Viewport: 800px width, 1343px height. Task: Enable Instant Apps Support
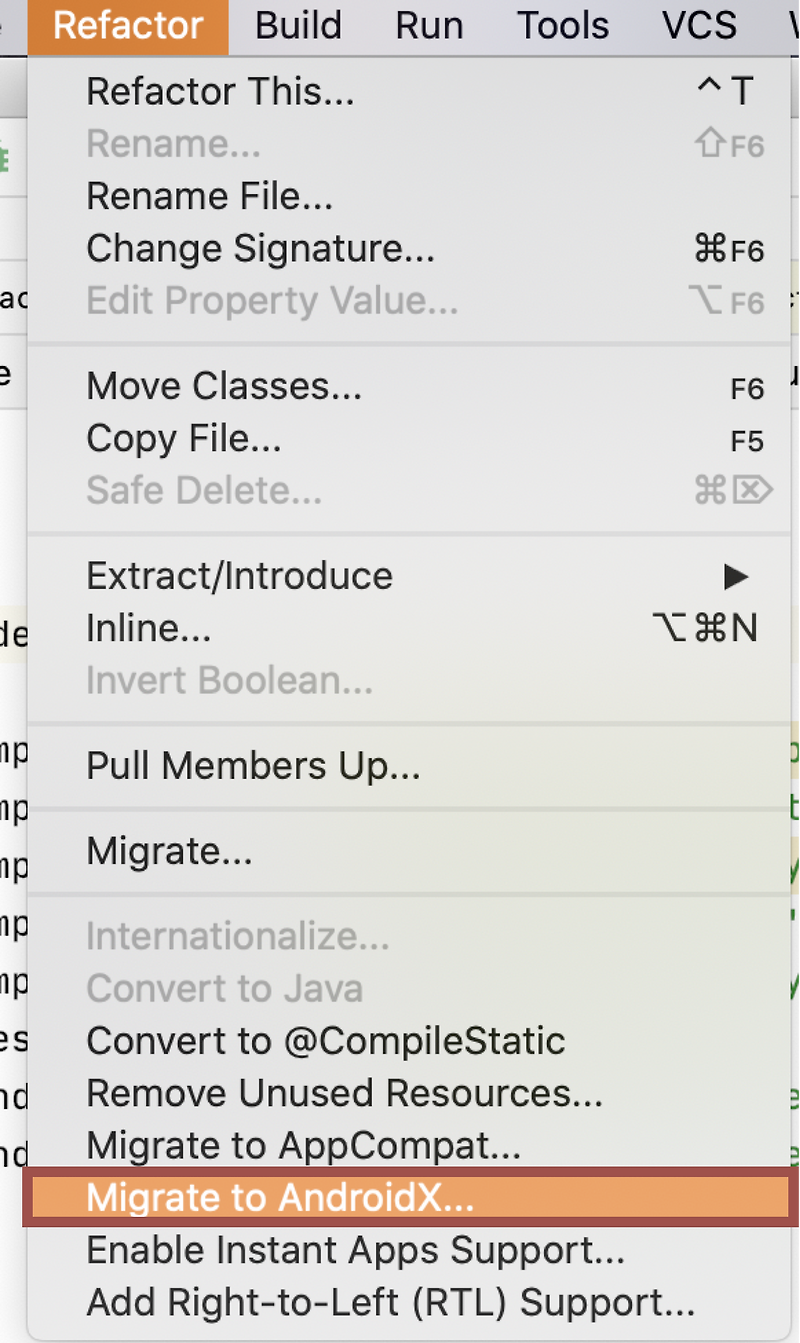coord(355,1249)
